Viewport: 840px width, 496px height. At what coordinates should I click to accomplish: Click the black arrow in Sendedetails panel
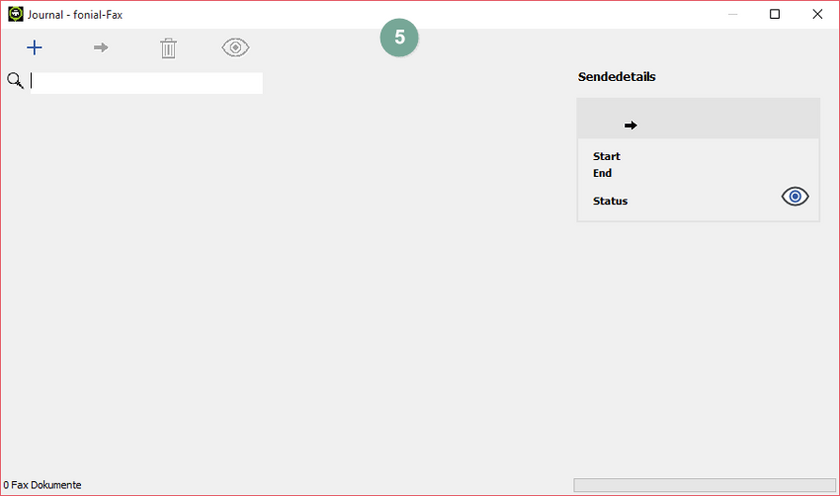630,125
